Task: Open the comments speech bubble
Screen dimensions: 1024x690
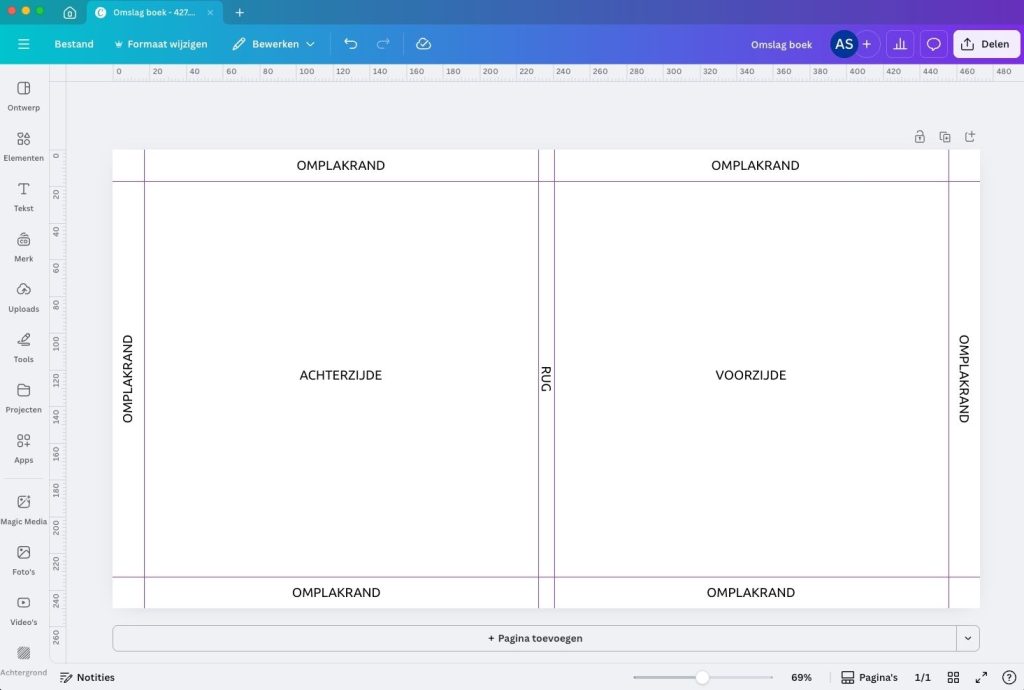Action: [x=934, y=44]
